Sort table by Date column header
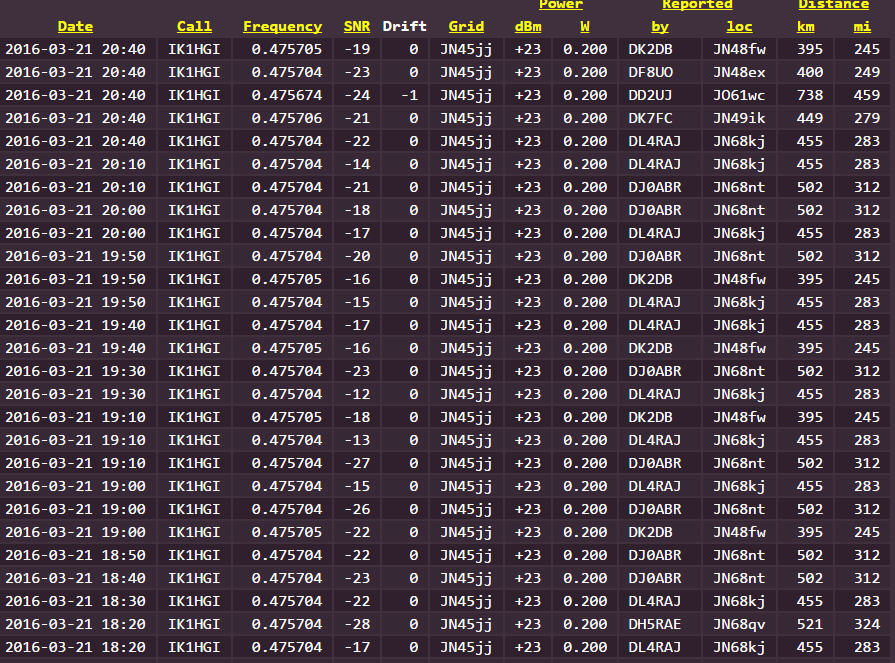 (x=75, y=26)
